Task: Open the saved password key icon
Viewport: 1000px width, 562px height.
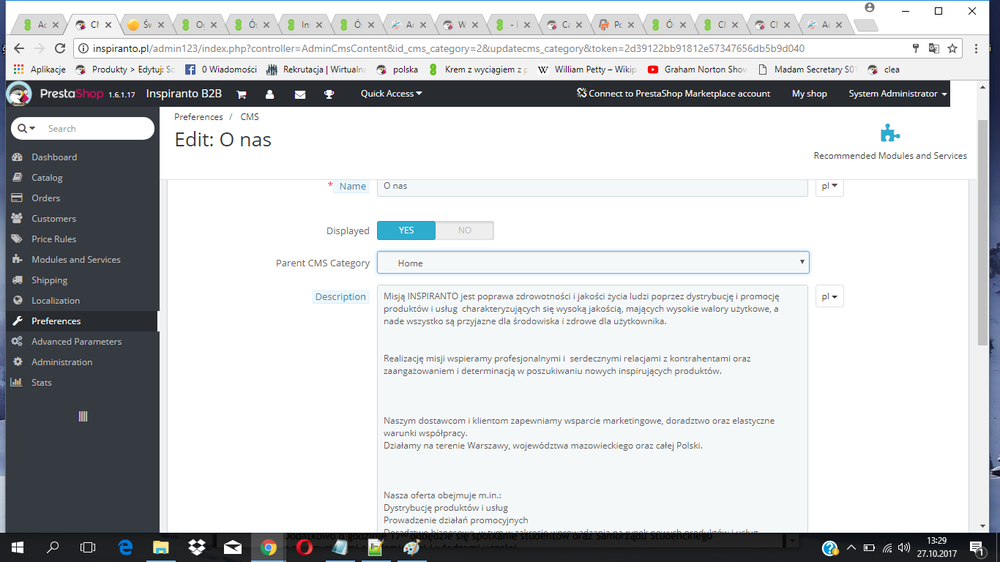Action: pyautogui.click(x=915, y=48)
